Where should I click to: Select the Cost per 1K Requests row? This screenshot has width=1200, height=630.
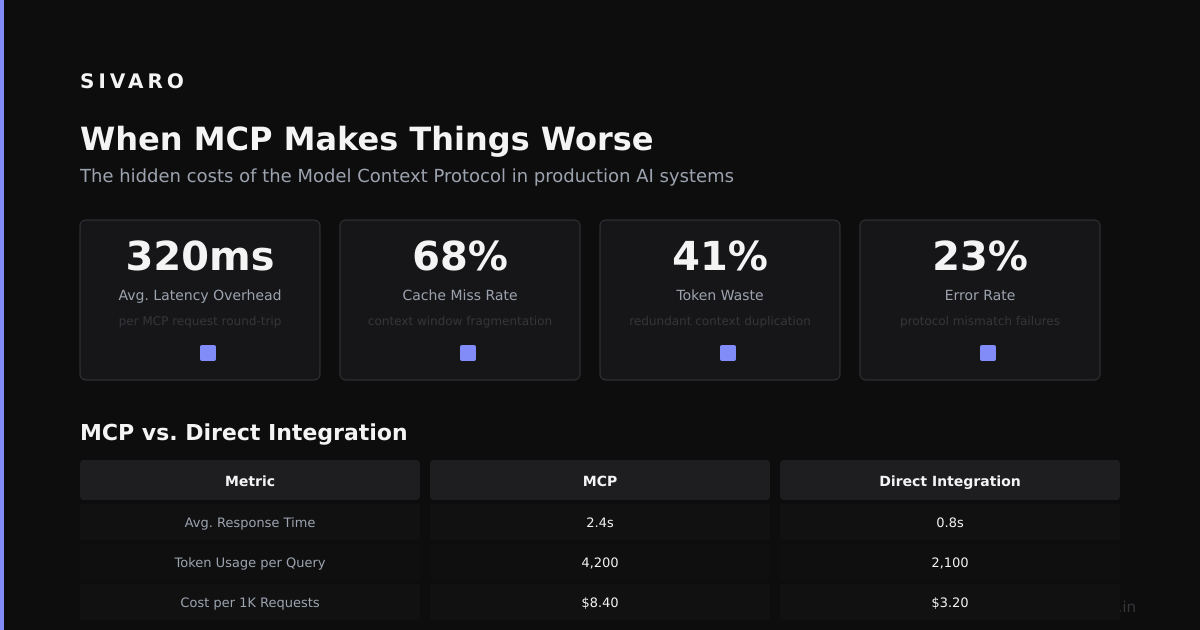tap(600, 602)
